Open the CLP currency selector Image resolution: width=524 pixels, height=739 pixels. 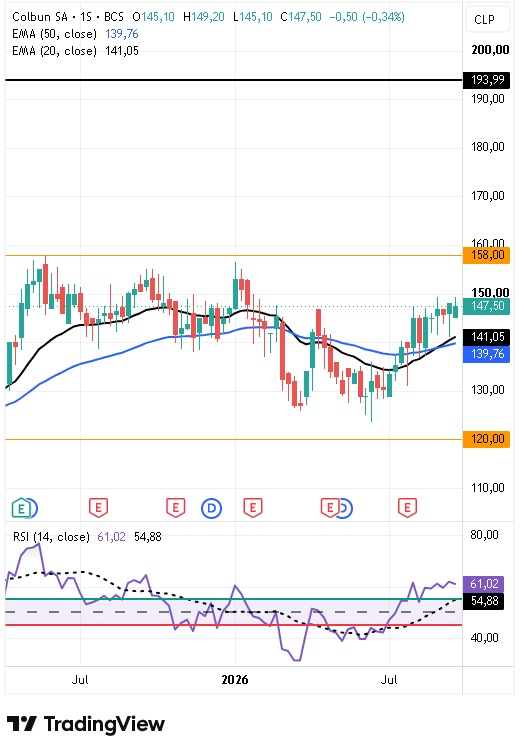[x=488, y=20]
